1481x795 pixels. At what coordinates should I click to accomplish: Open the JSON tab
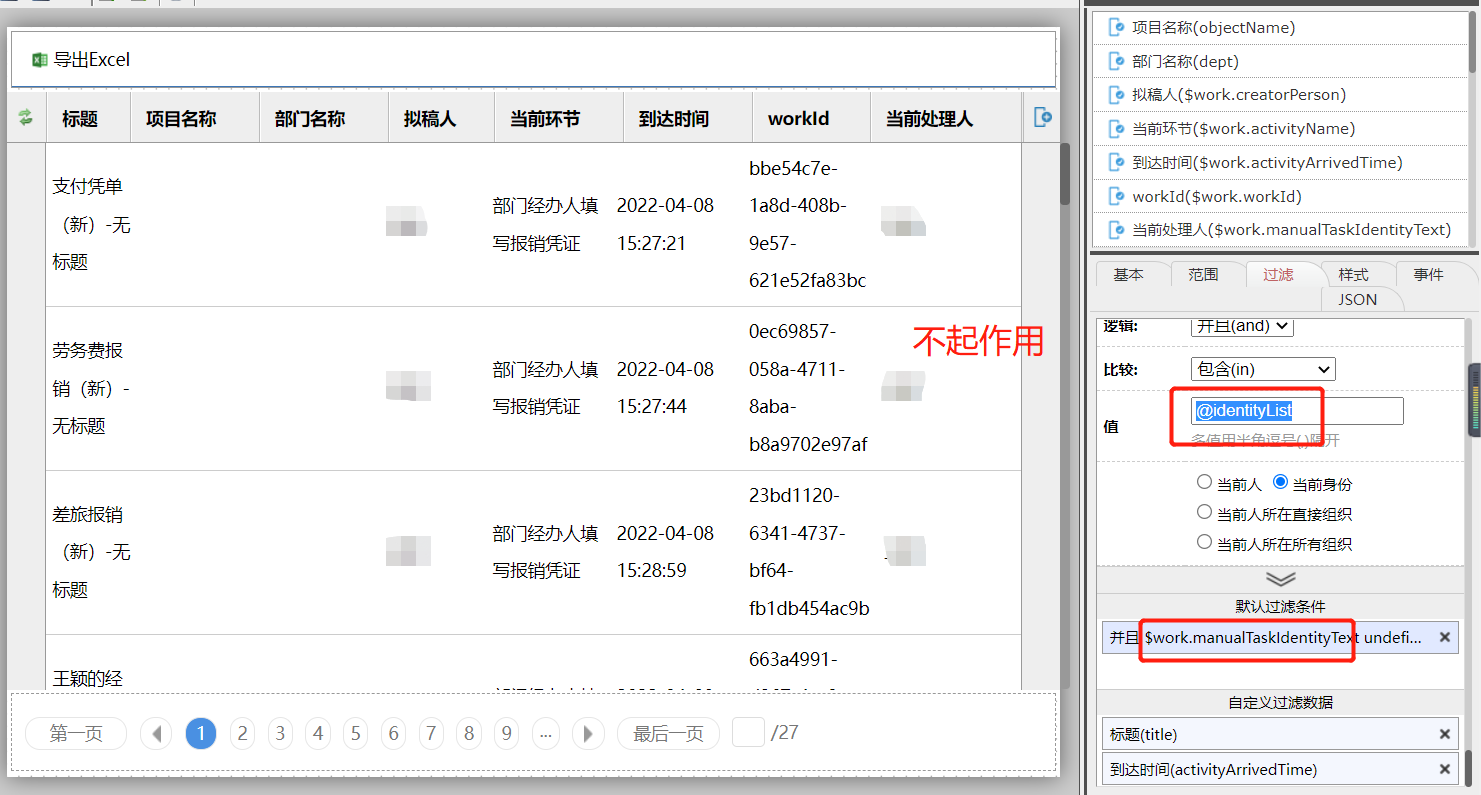click(1358, 299)
